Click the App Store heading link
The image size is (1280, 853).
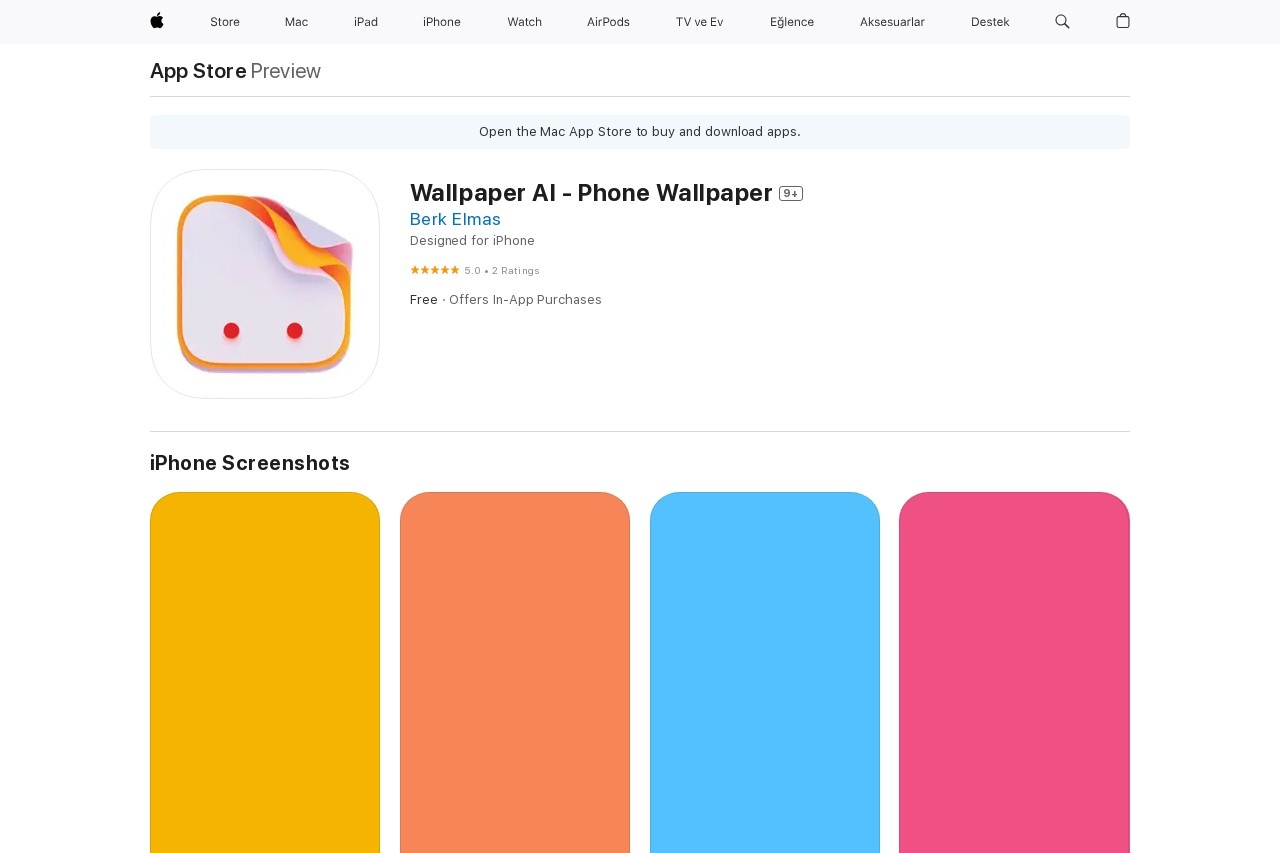click(x=198, y=71)
